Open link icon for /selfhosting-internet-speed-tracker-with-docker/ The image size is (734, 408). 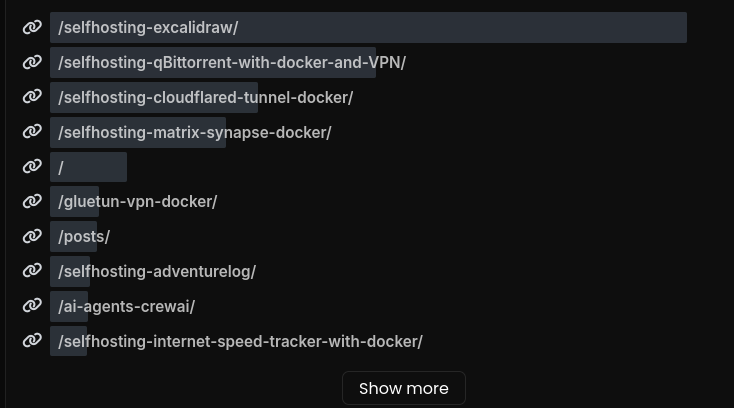[x=32, y=341]
